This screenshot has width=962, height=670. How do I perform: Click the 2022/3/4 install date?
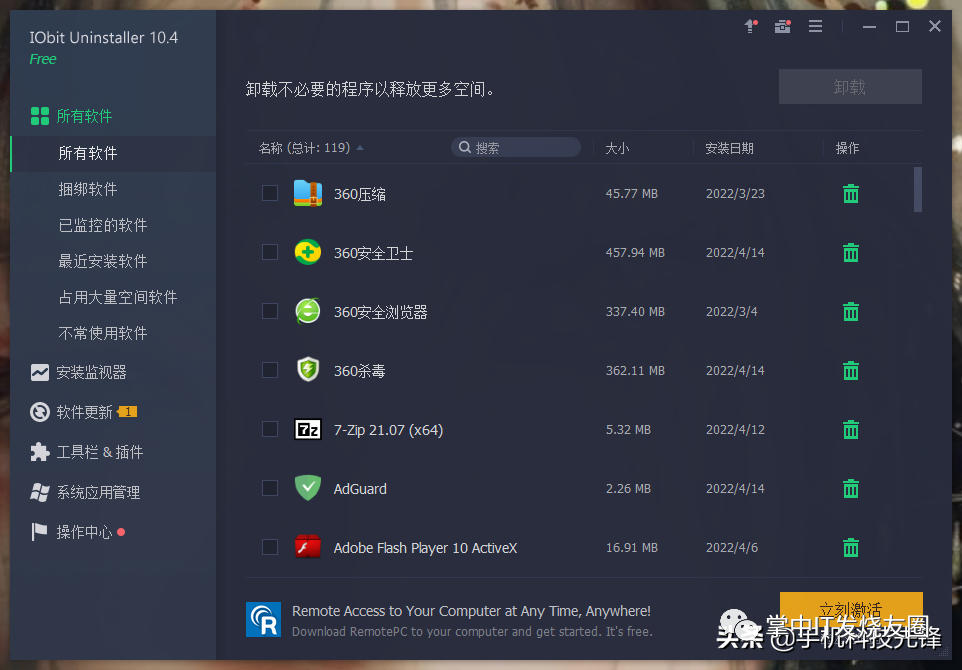pyautogui.click(x=732, y=312)
